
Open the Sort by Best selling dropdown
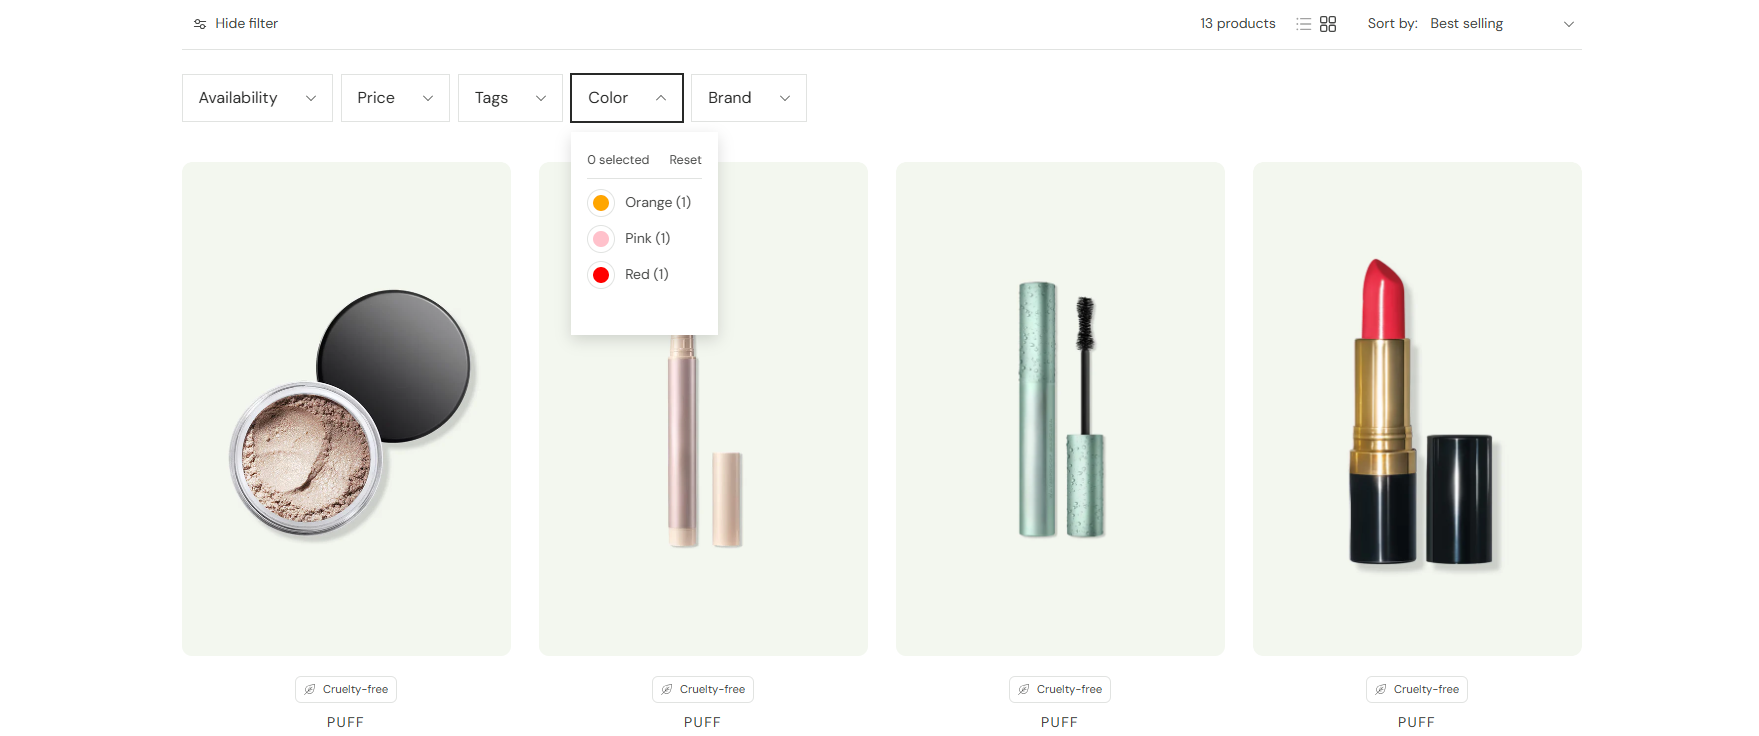(x=1500, y=24)
